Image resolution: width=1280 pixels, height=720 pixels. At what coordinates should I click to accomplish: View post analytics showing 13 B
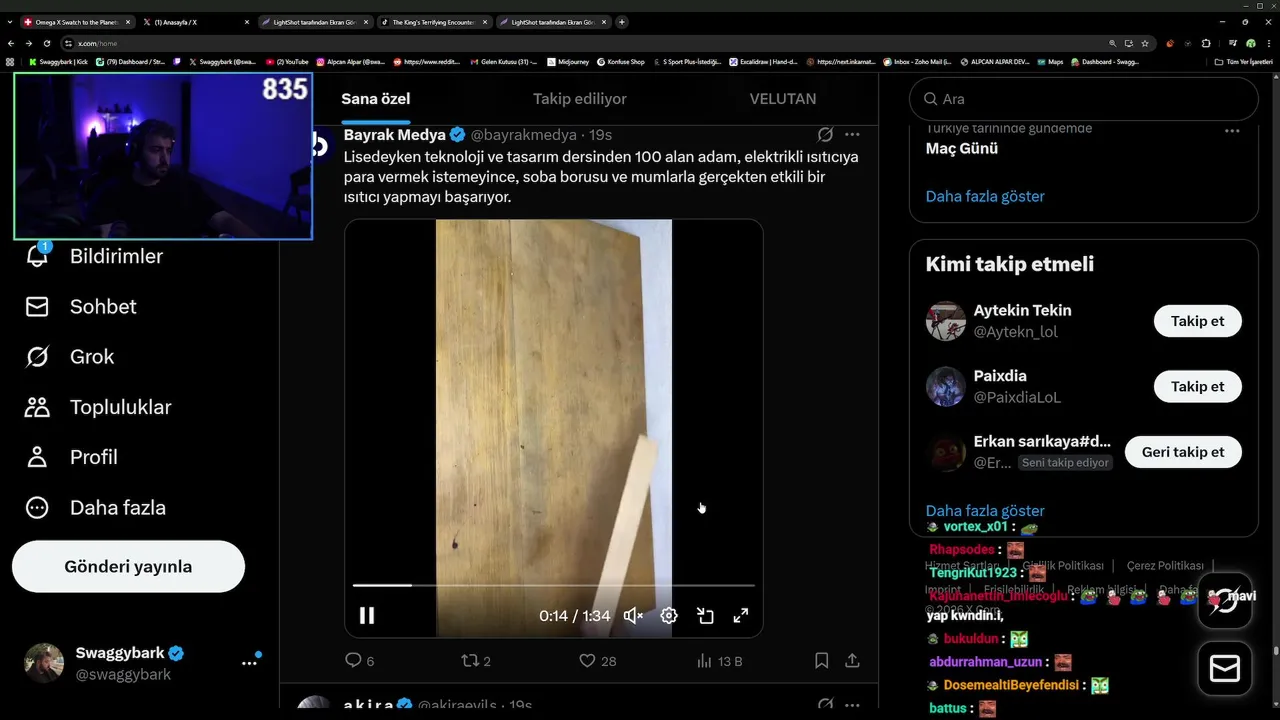(x=719, y=661)
